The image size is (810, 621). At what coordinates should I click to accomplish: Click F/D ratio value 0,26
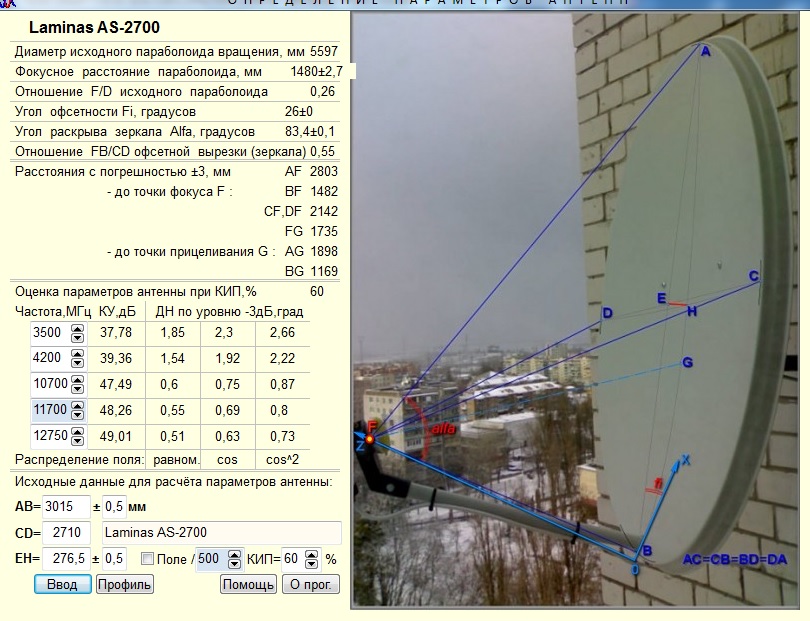(x=322, y=92)
